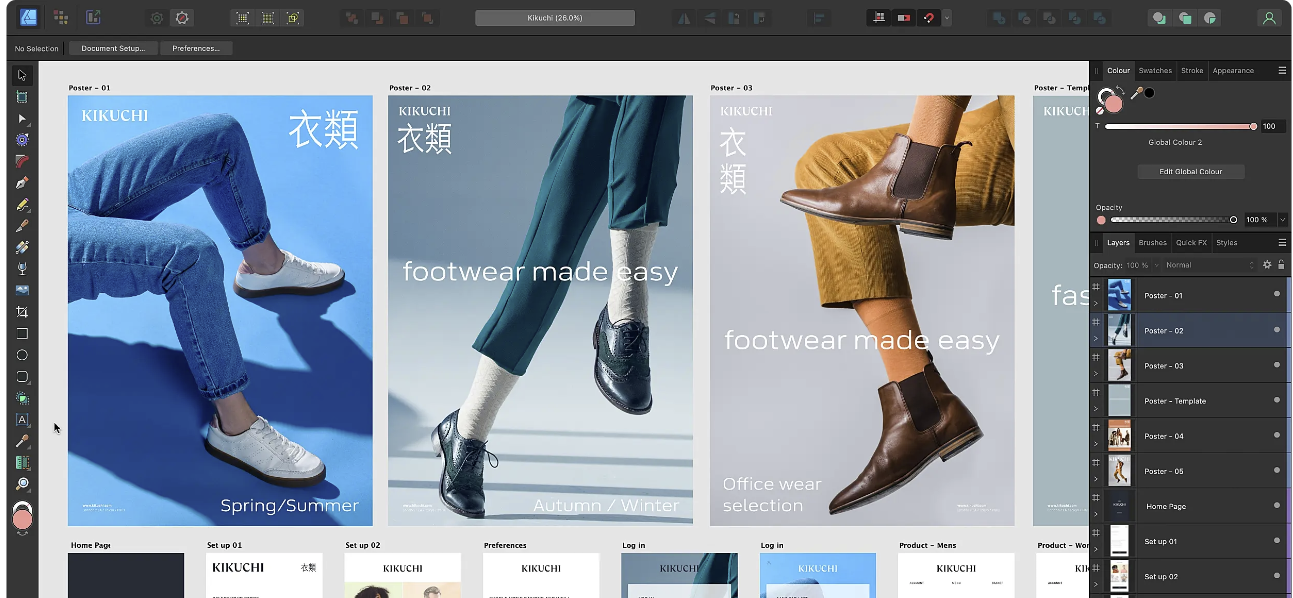Viewport: 1293px width, 598px height.
Task: Toggle the snapping magnet icon
Action: pos(928,18)
